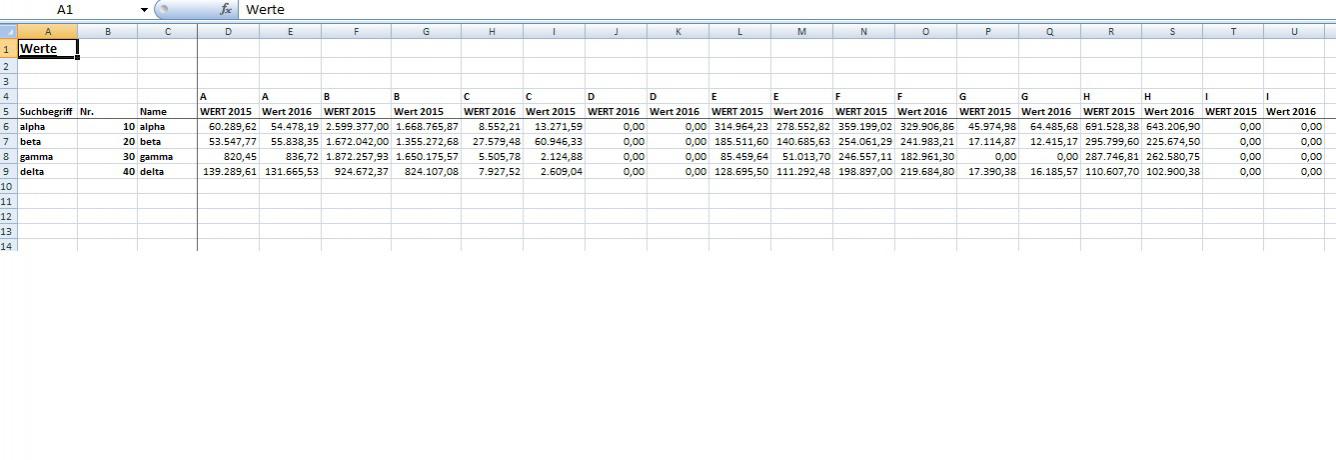Select column U header

point(1295,32)
